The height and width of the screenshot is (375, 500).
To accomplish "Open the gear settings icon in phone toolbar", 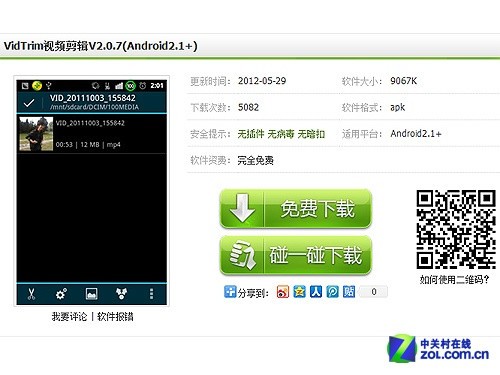I will pyautogui.click(x=61, y=294).
